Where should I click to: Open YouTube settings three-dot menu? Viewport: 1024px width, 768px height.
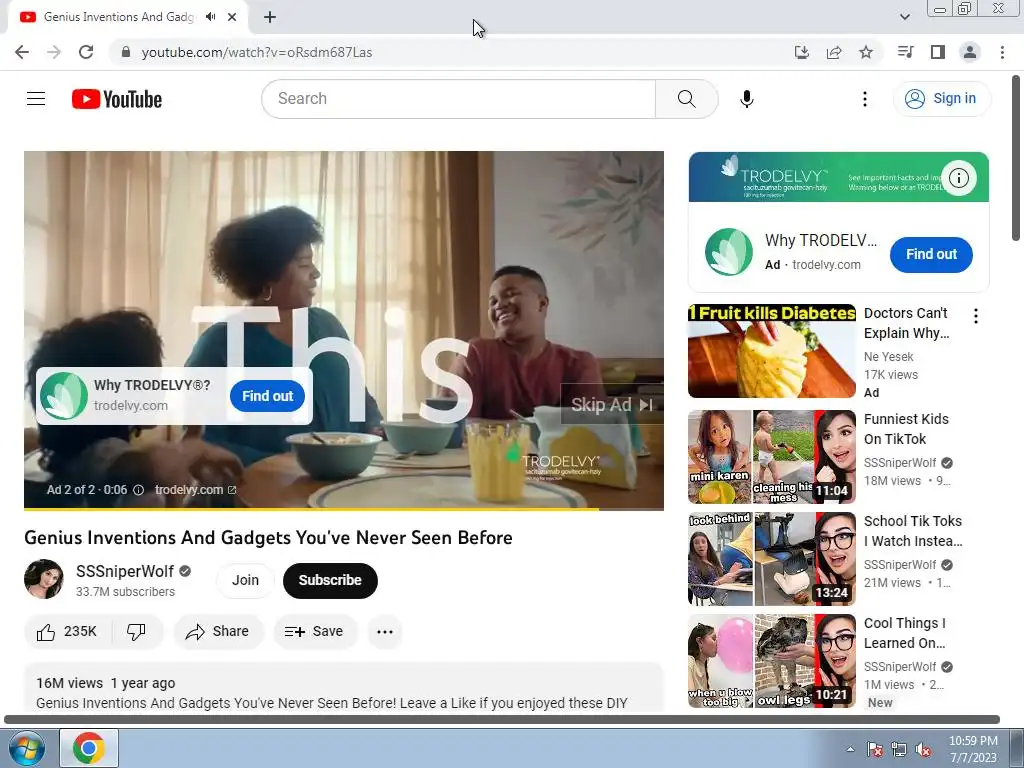(865, 99)
